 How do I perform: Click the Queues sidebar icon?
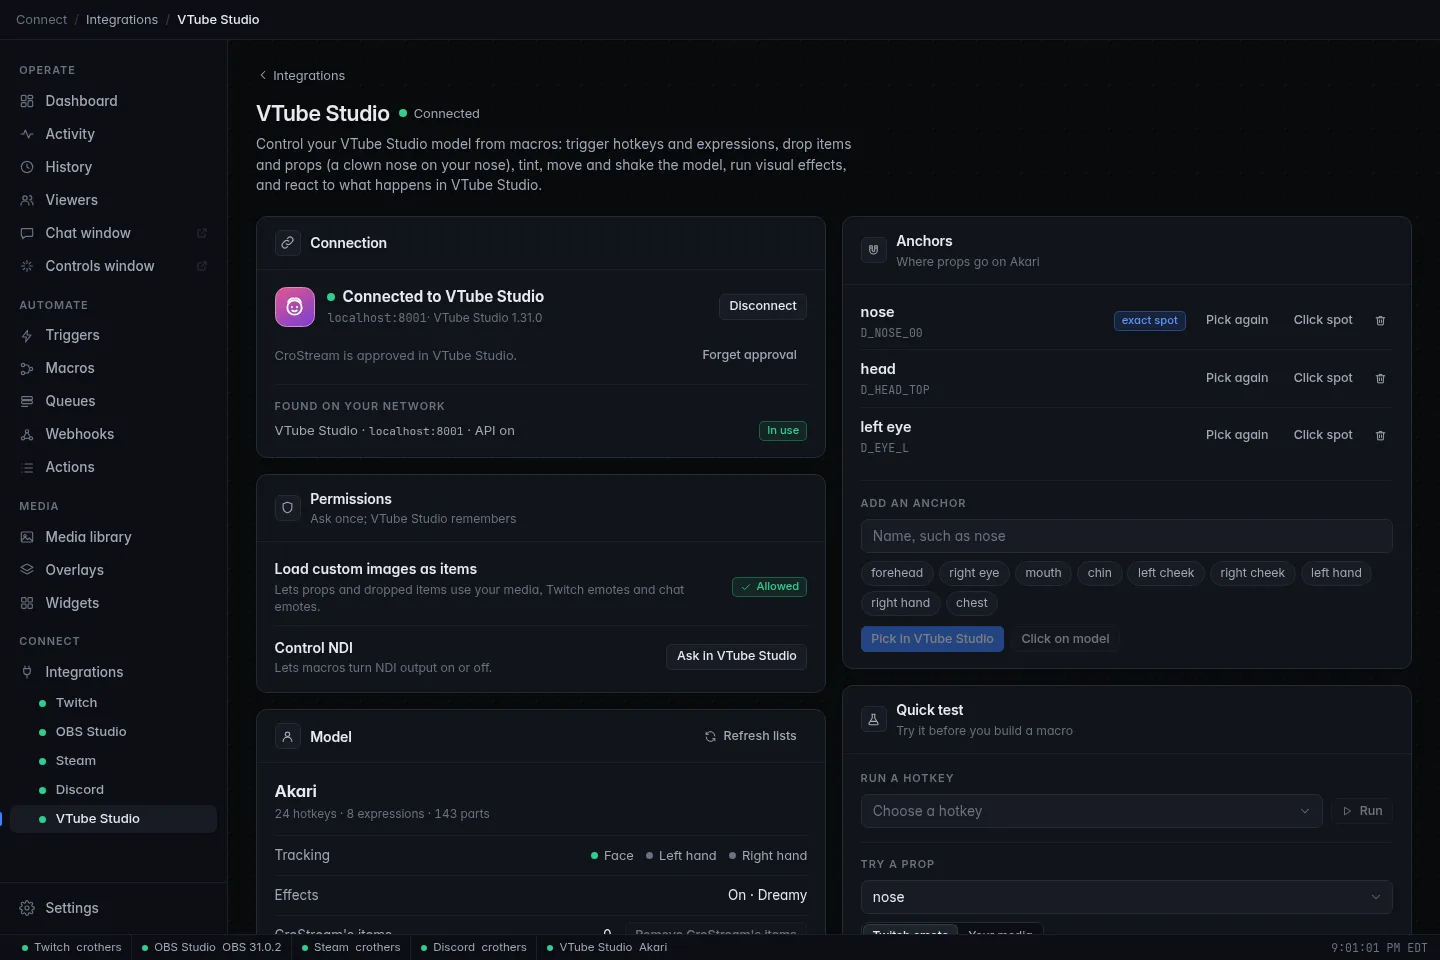[27, 401]
